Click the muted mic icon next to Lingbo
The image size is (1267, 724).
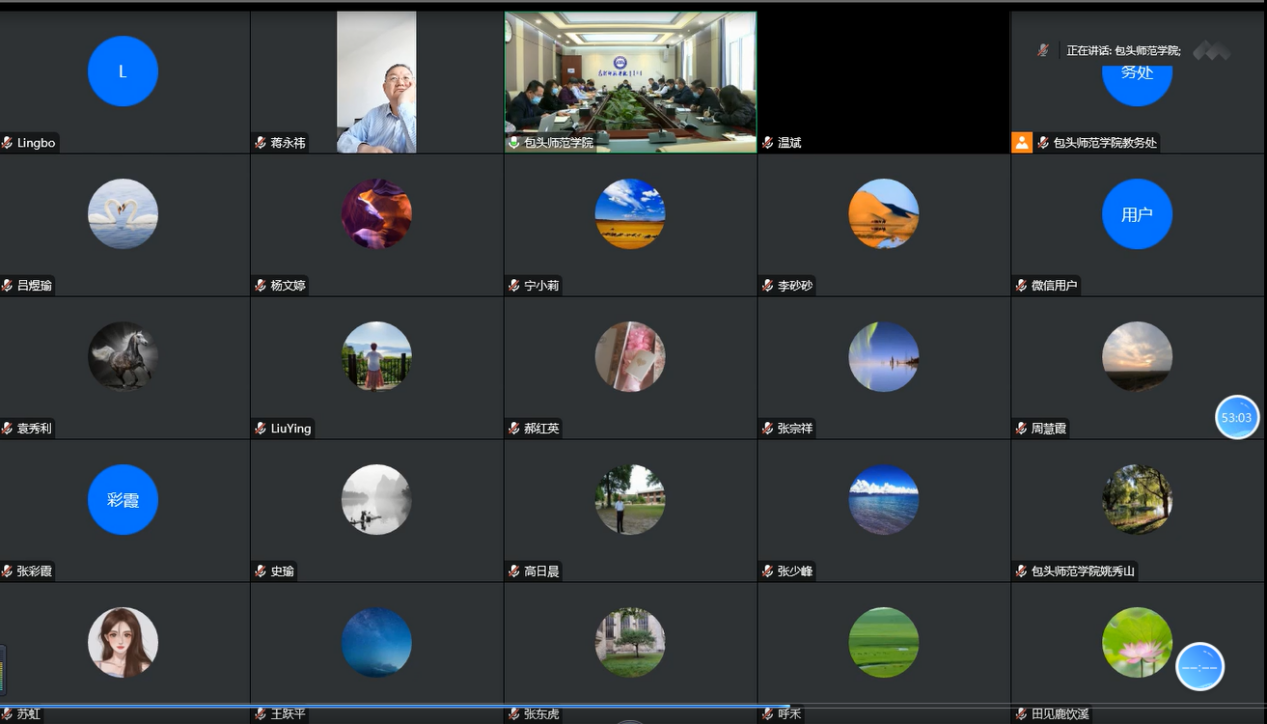click(x=7, y=143)
